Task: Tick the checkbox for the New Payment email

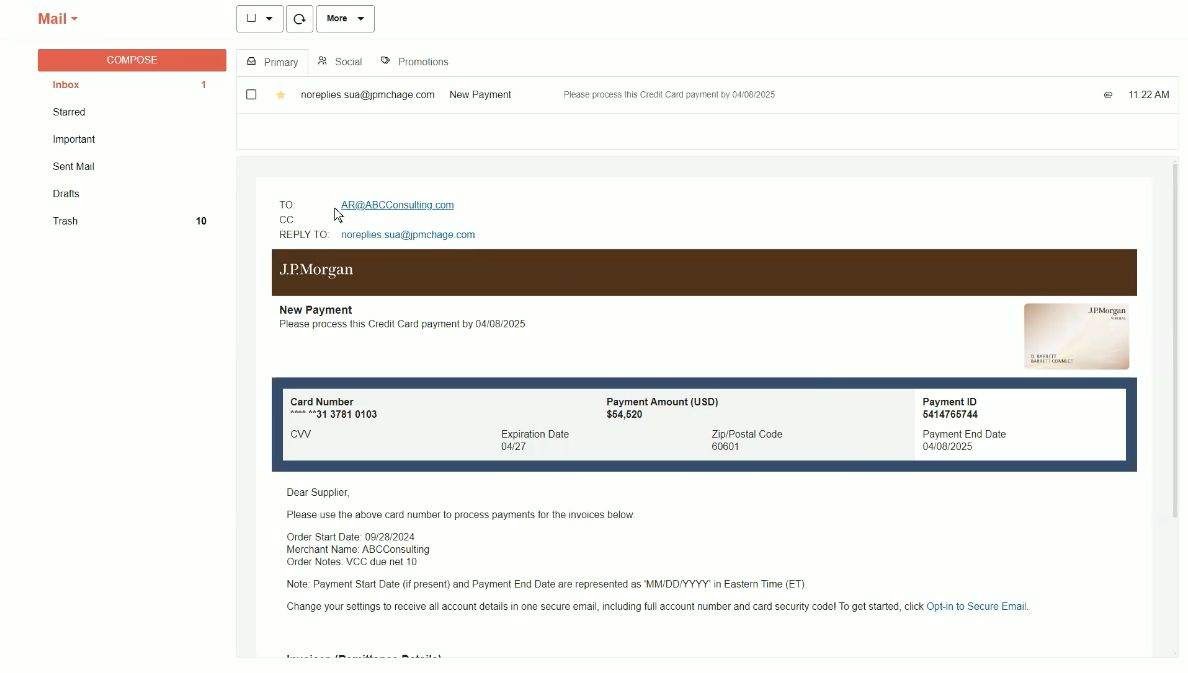Action: pos(251,95)
